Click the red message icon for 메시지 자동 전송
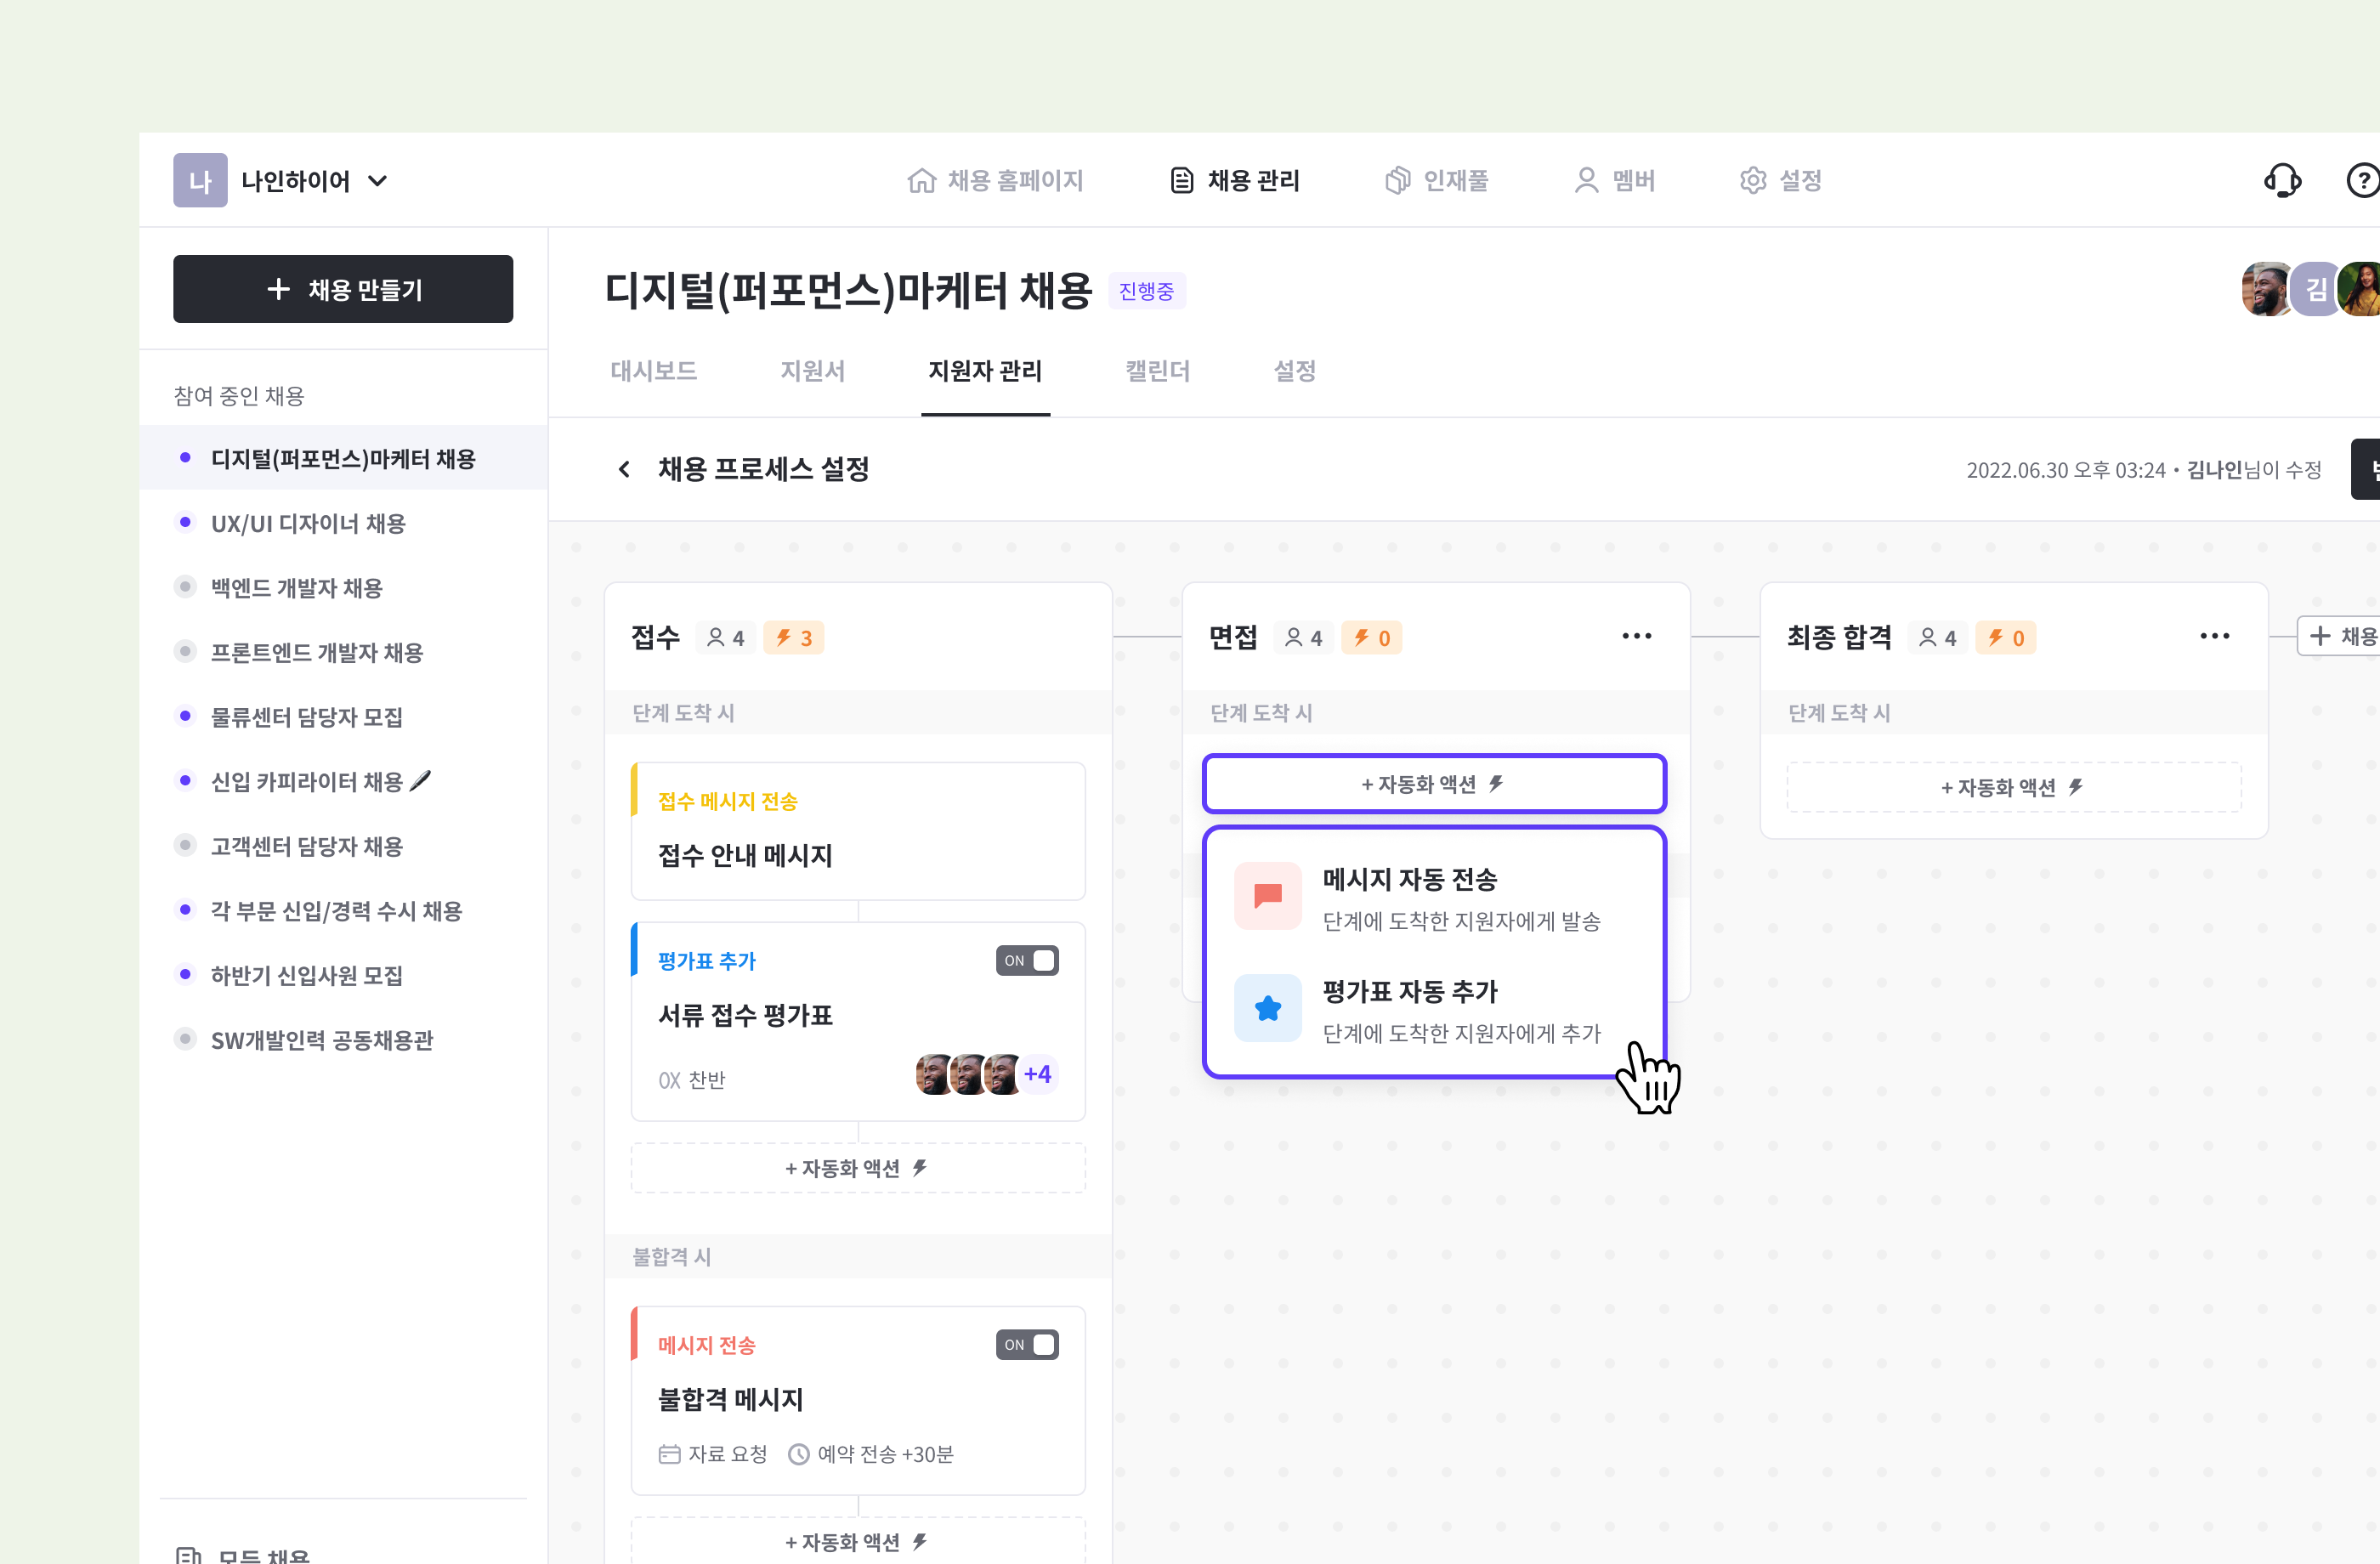The image size is (2380, 1564). tap(1267, 896)
